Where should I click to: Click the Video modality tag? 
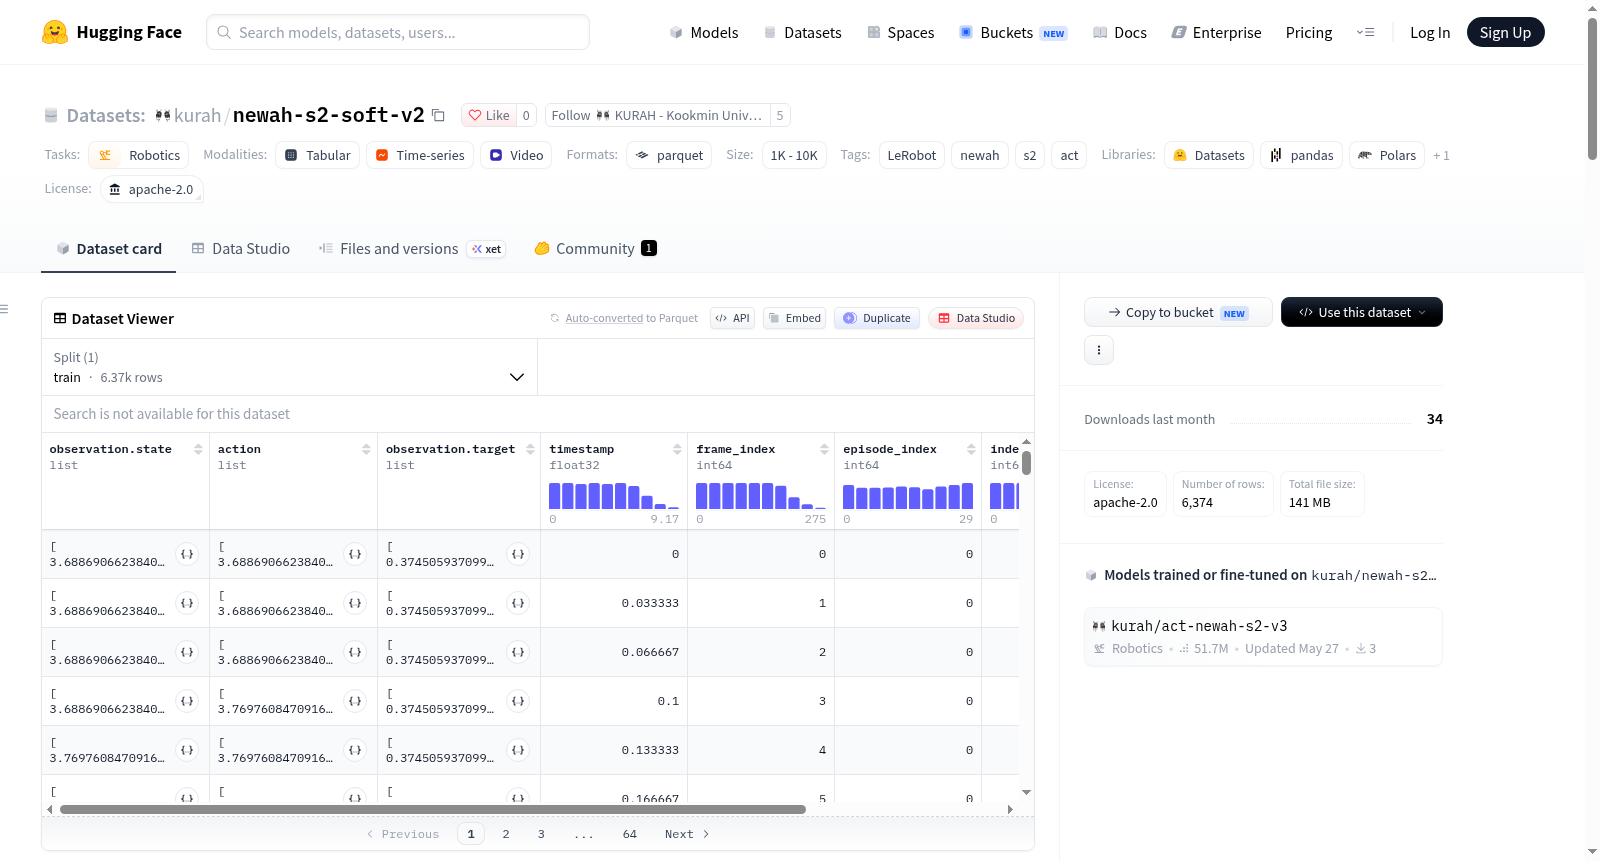[x=516, y=155]
